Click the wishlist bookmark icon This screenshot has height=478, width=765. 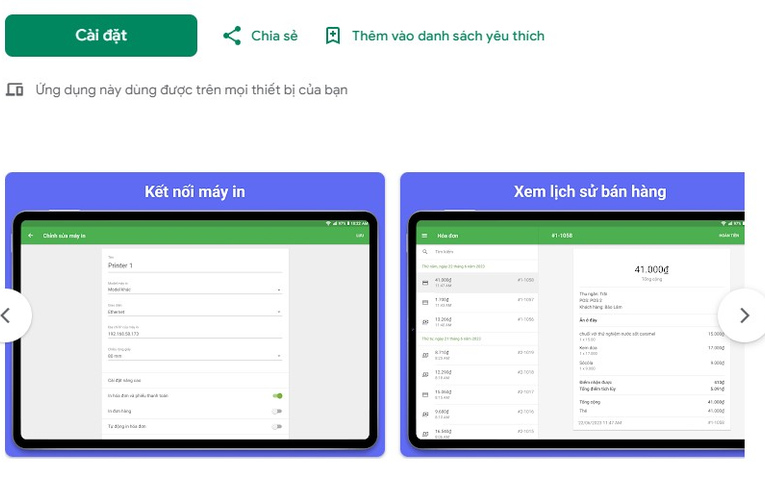click(333, 36)
